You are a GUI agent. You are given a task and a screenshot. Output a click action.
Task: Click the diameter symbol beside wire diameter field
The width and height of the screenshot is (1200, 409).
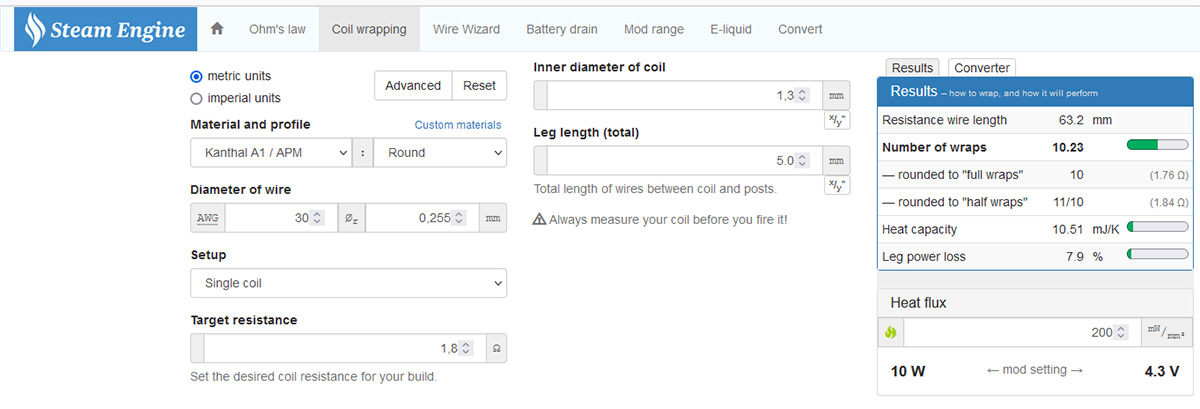[352, 217]
